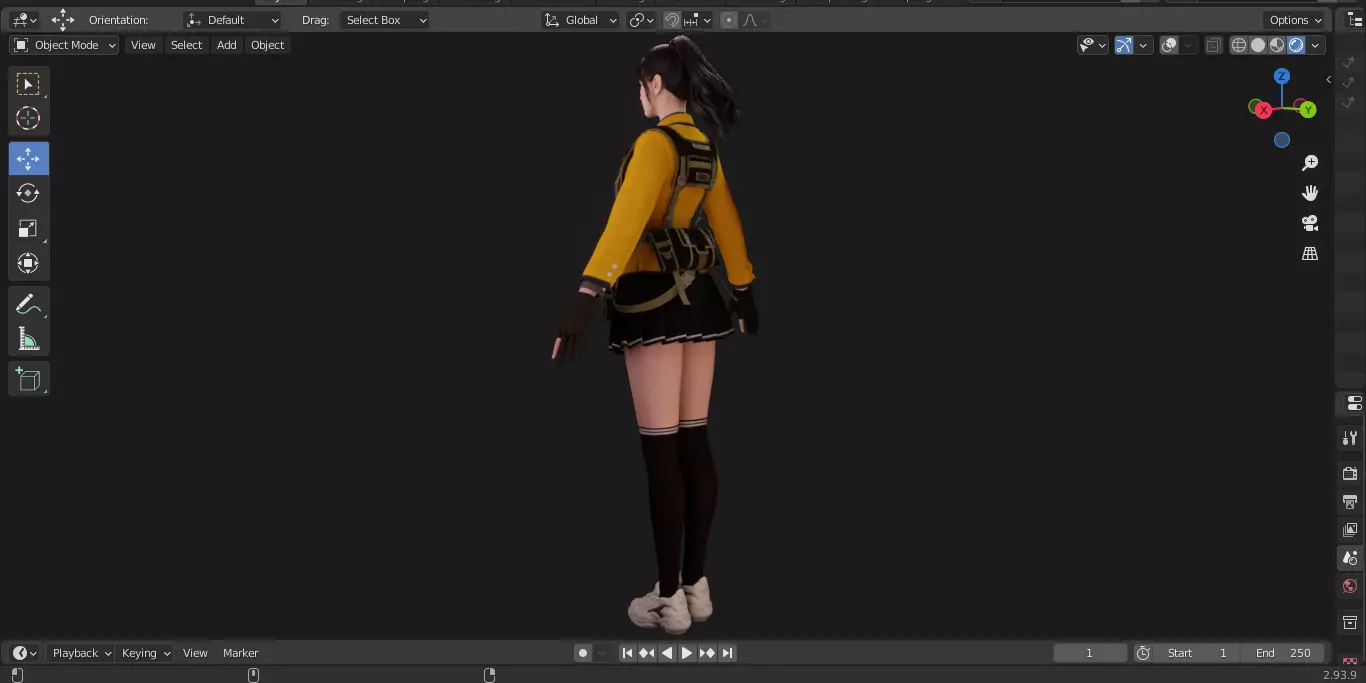Select the Select Box tool
Screen dimensions: 1366x683
pyautogui.click(x=28, y=84)
